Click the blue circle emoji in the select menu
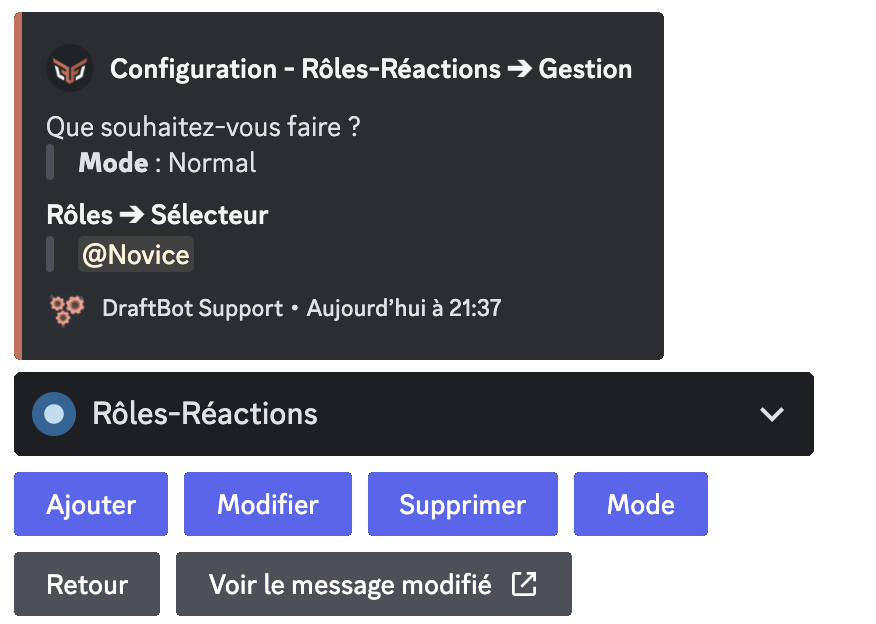Viewport: 876px width, 624px height. pyautogui.click(x=52, y=413)
